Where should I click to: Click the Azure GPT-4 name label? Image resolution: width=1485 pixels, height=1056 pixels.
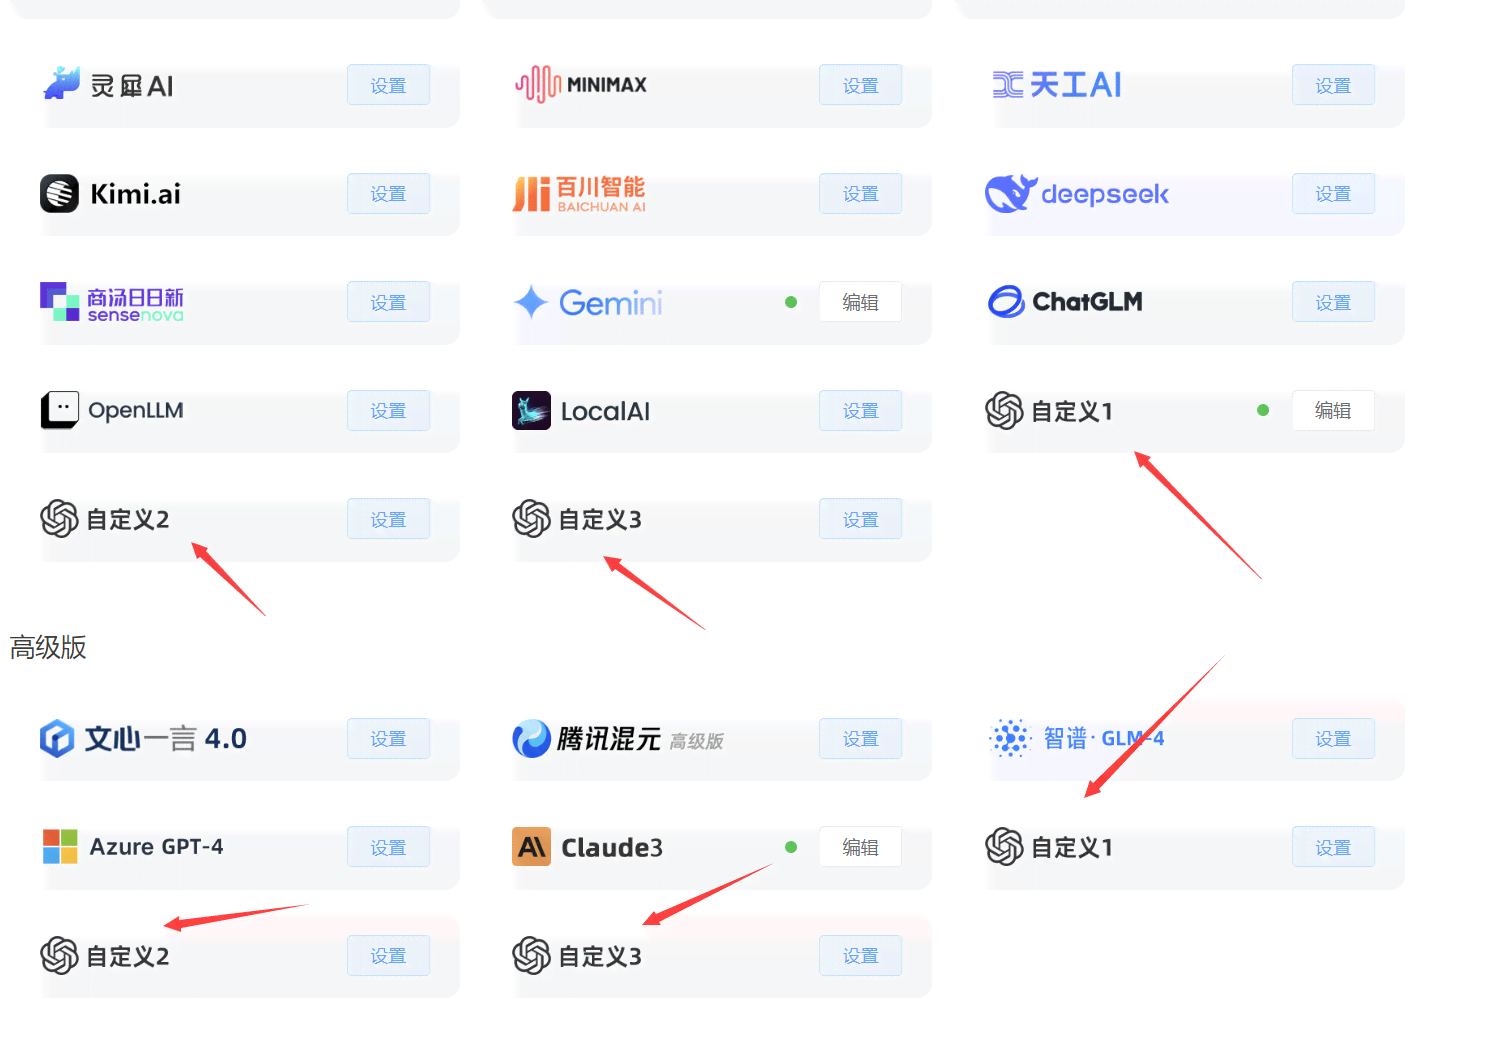(x=156, y=847)
